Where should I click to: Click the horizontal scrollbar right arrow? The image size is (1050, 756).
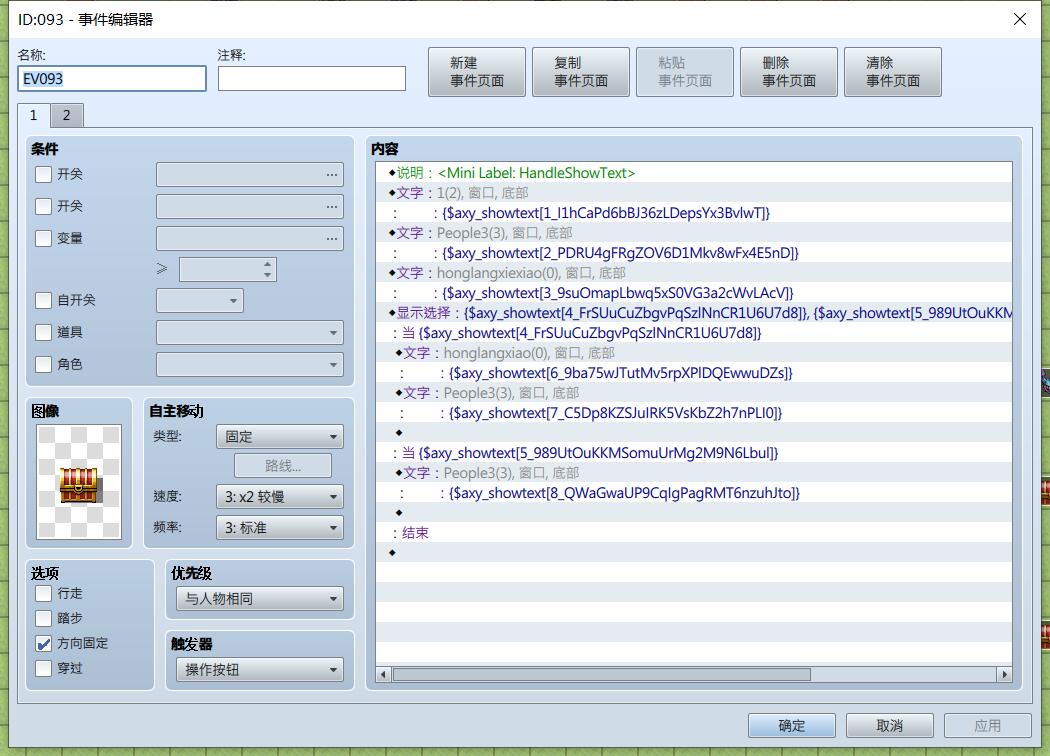pos(1004,674)
